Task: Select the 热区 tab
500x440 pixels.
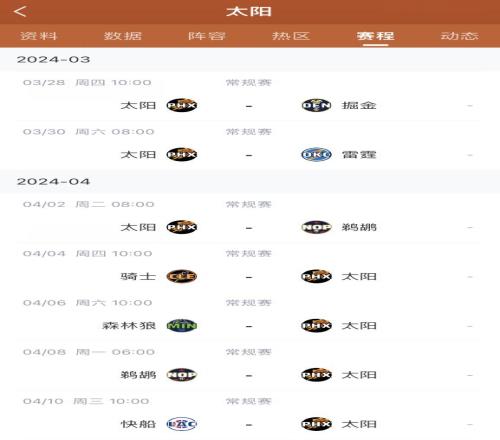Action: click(x=291, y=36)
